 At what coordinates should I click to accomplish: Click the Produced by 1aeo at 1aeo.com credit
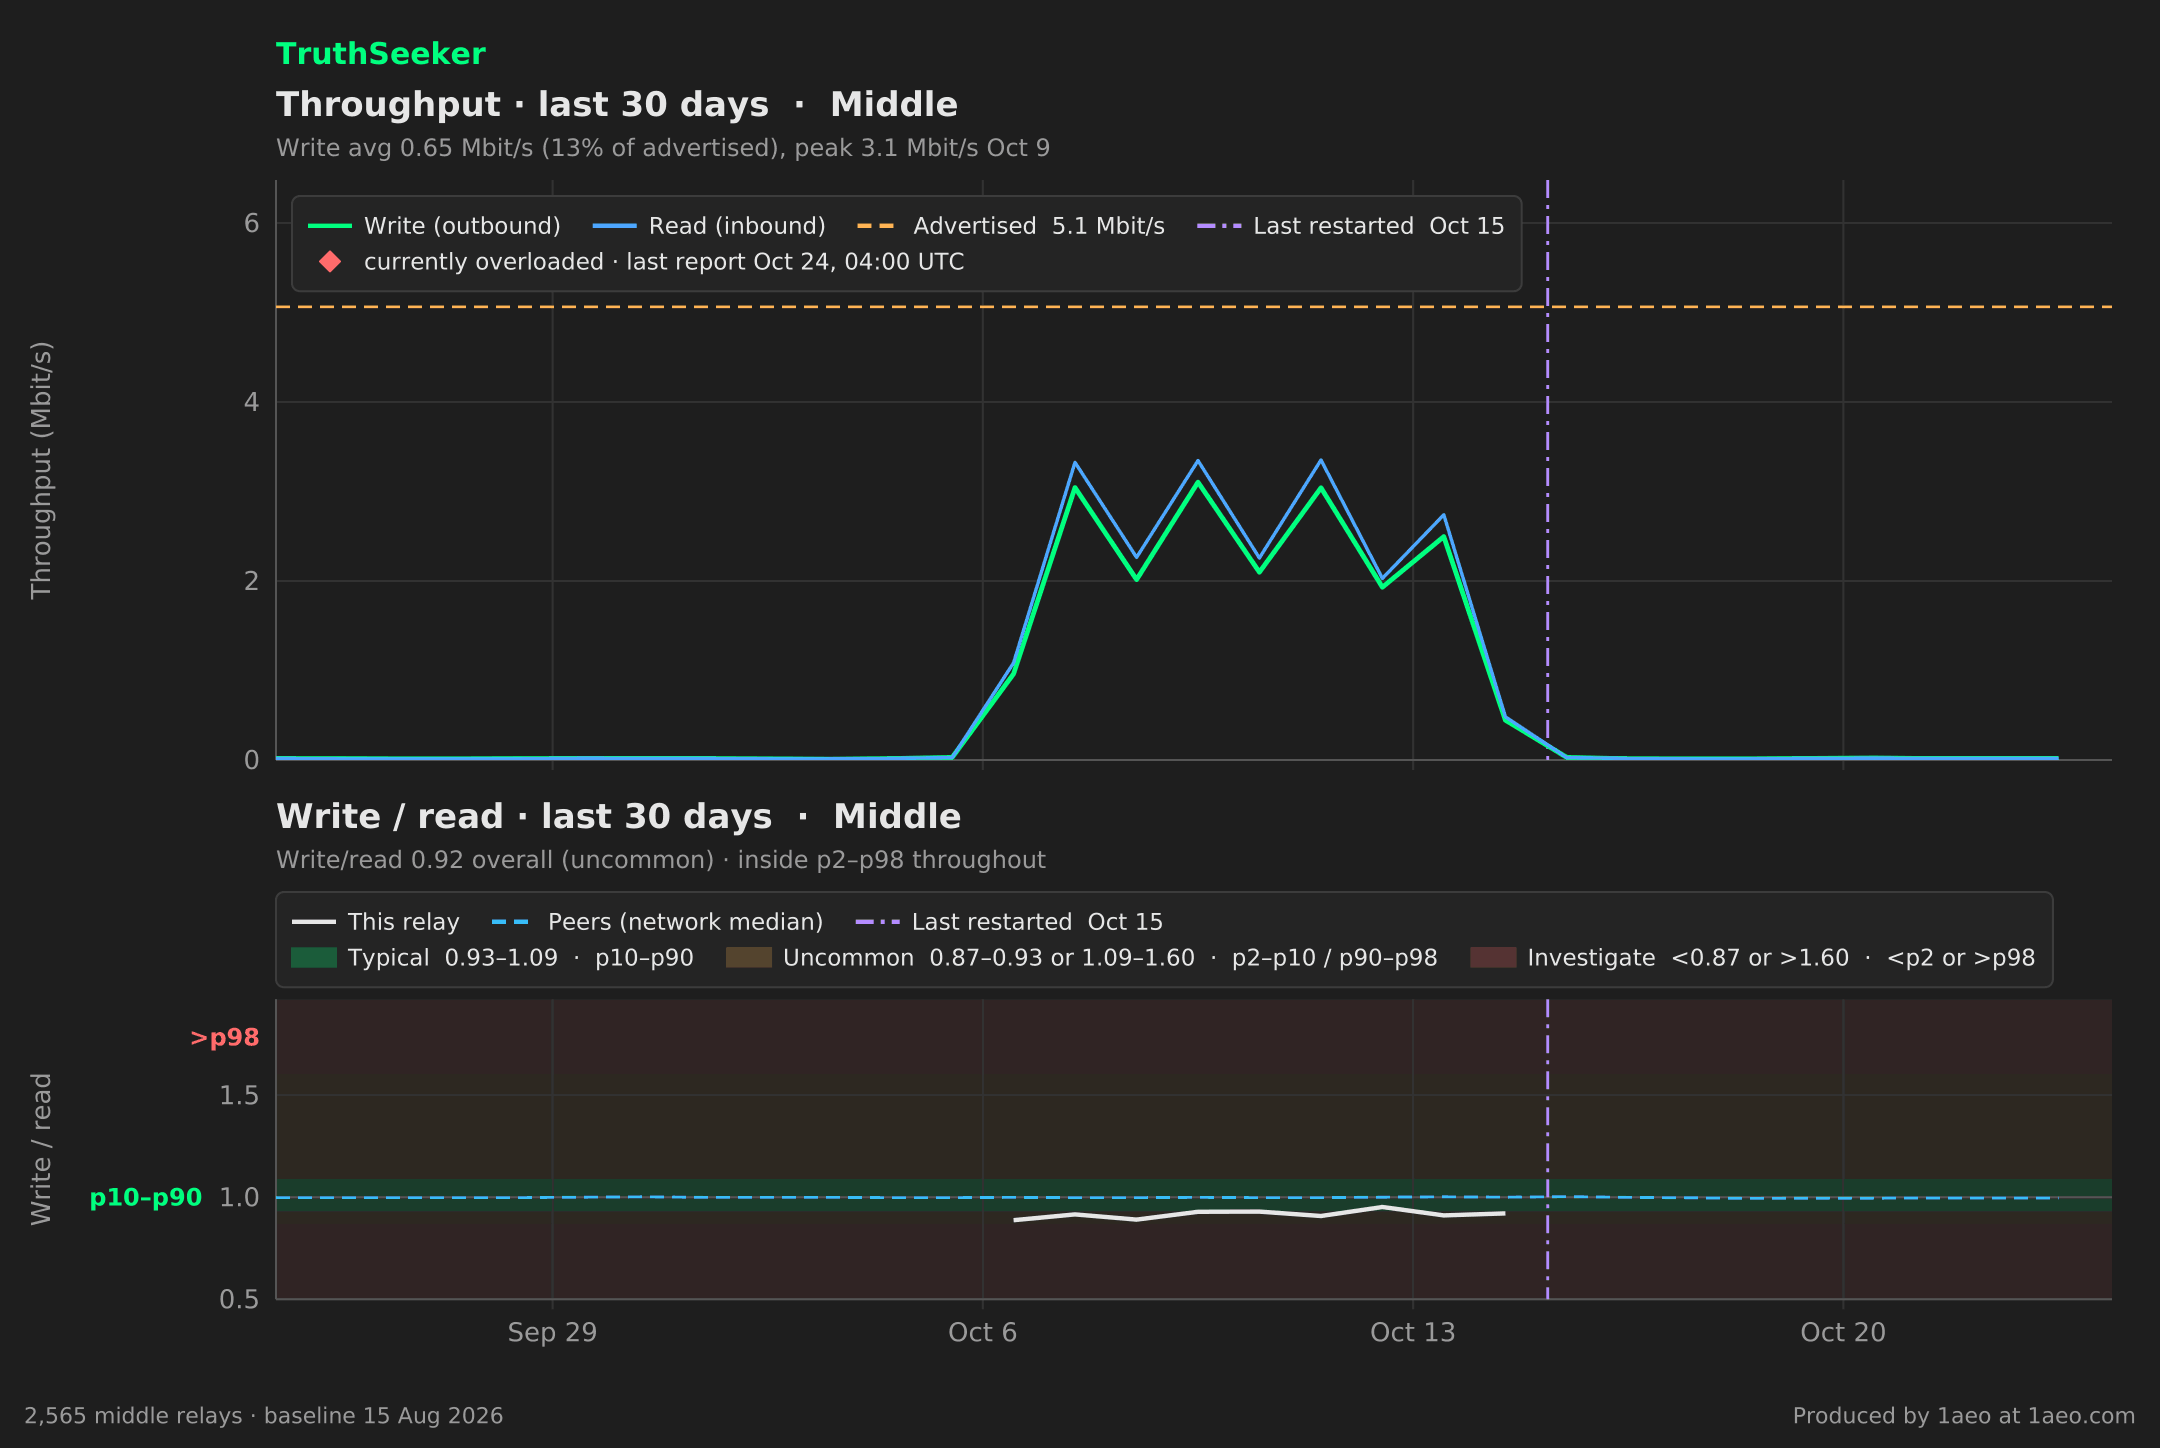[x=1964, y=1416]
